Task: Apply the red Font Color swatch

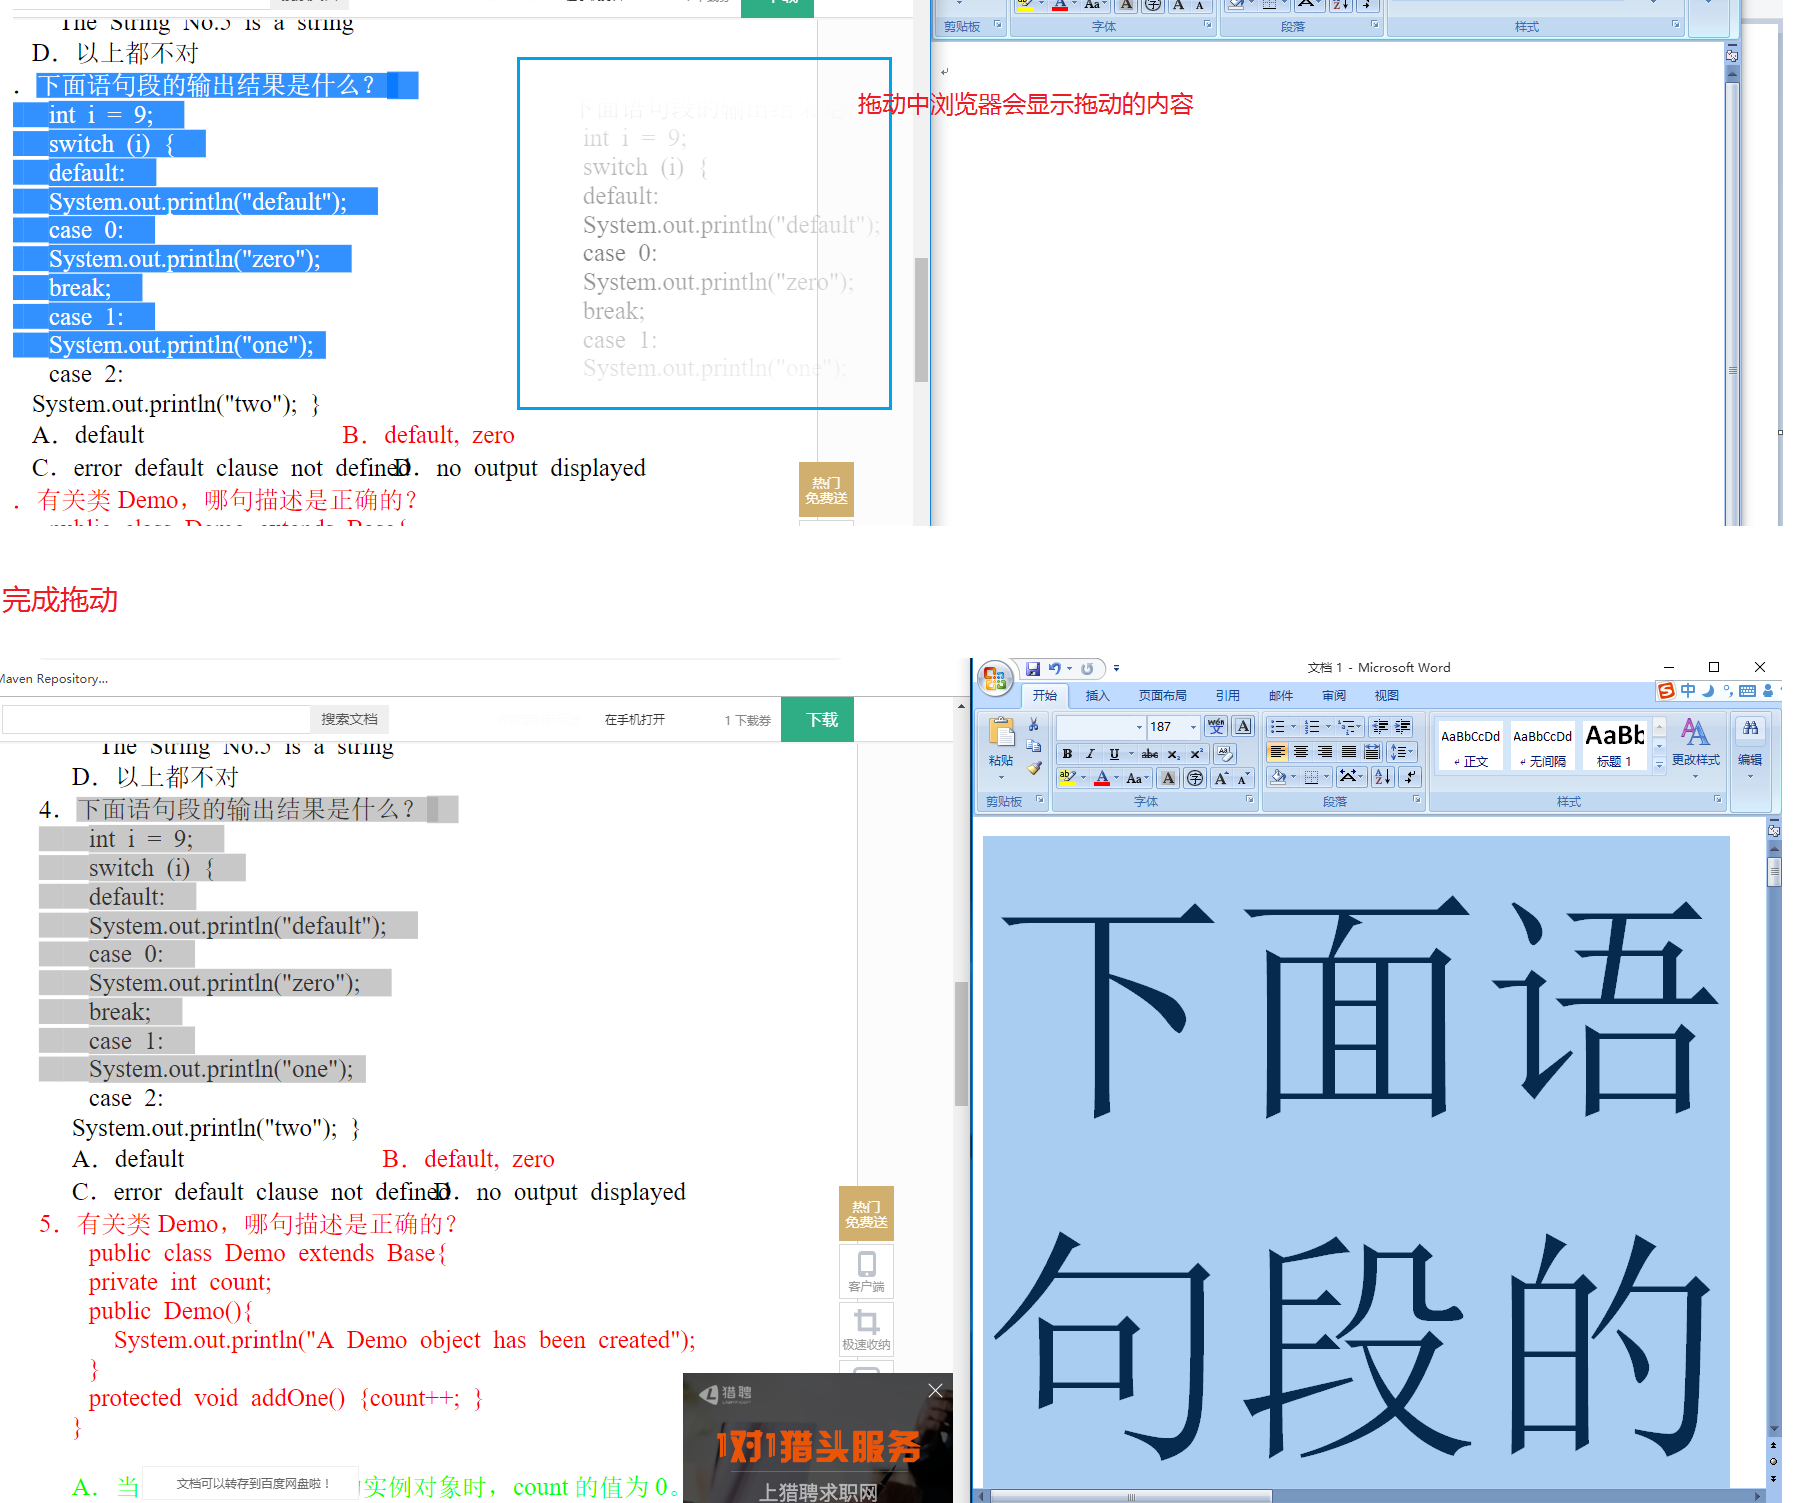Action: tap(1101, 778)
